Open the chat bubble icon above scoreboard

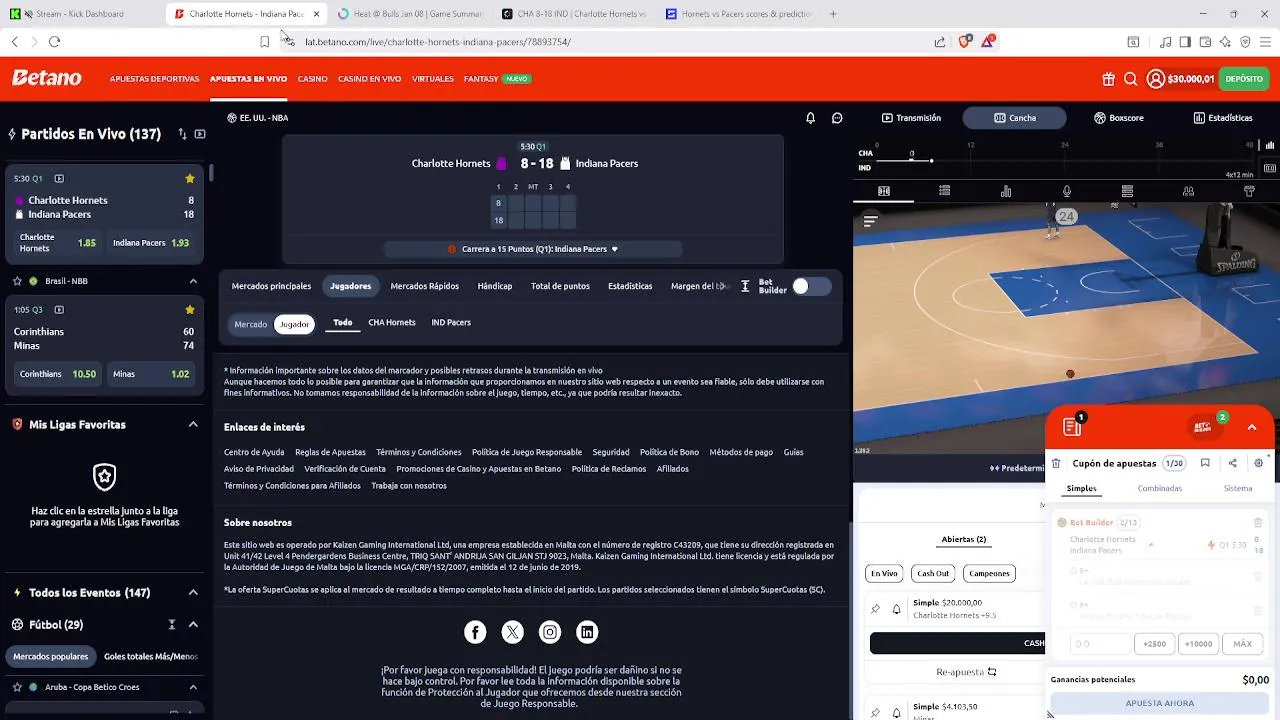coord(837,118)
